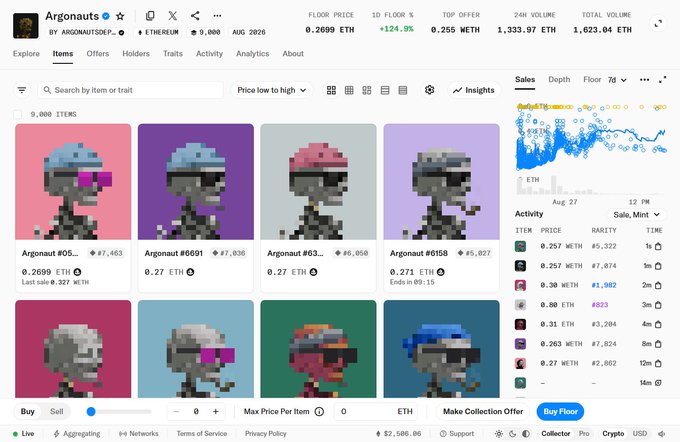Image resolution: width=680 pixels, height=442 pixels.
Task: Open the Networks status menu
Action: click(138, 434)
